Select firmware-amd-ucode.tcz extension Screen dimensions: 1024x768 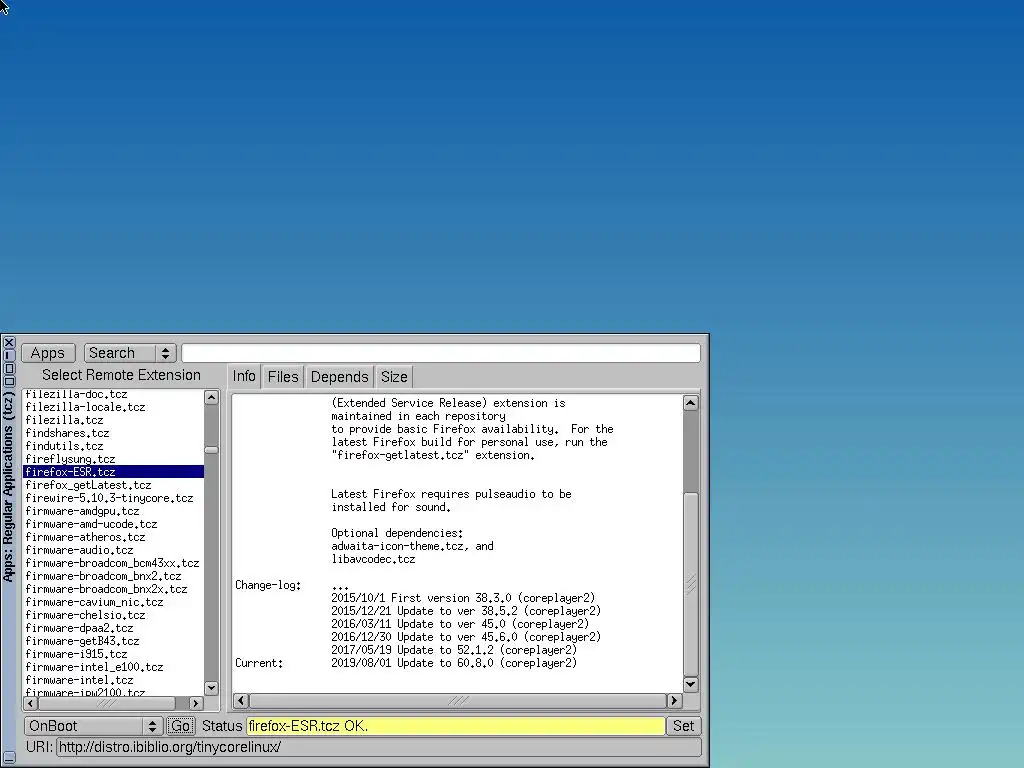(113, 524)
